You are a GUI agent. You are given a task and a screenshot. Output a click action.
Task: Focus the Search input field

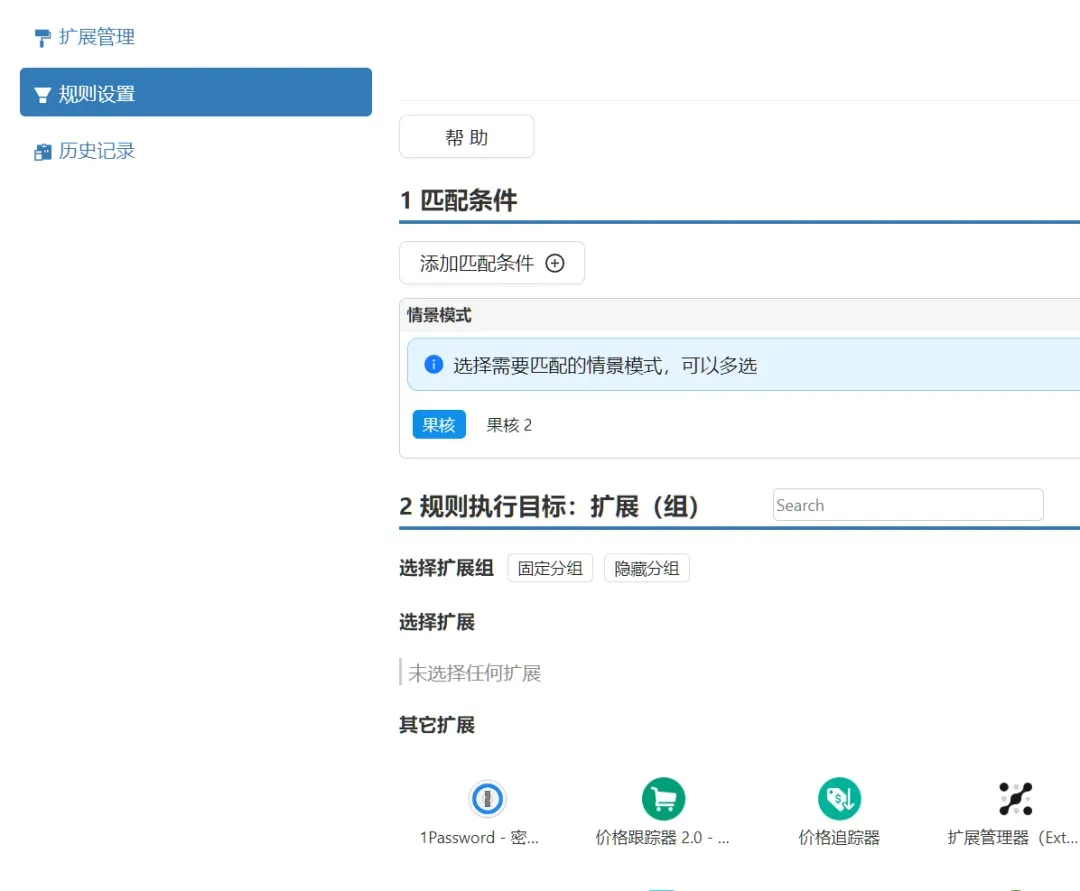(908, 505)
